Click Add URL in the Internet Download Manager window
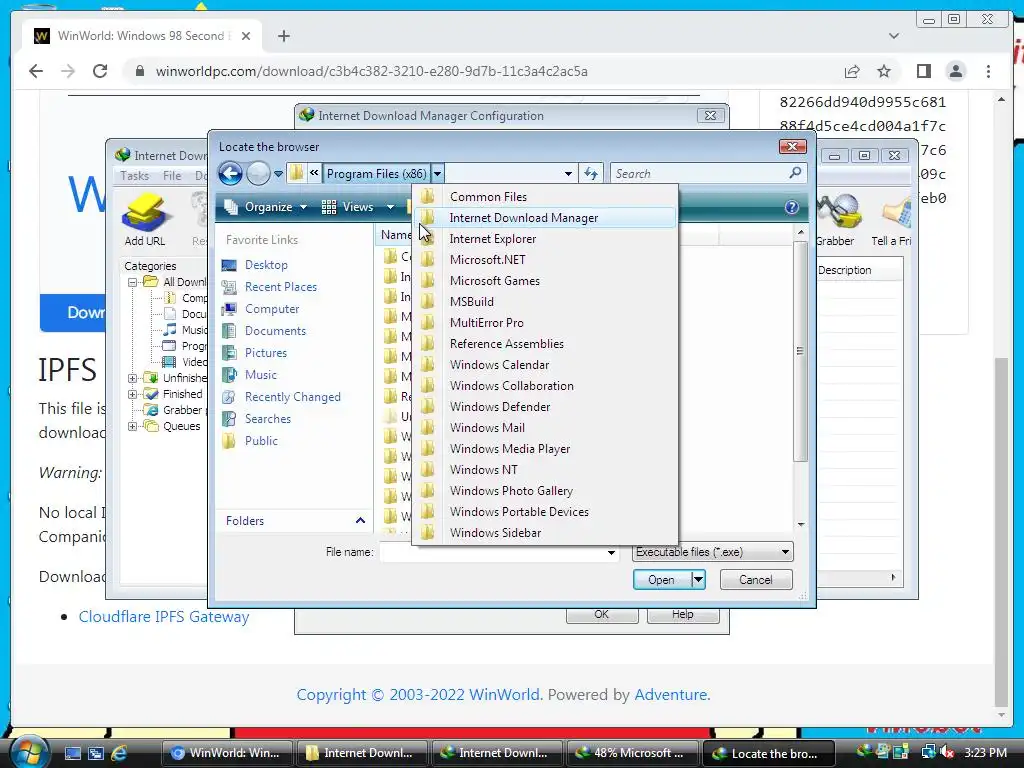The image size is (1024, 768). [145, 220]
